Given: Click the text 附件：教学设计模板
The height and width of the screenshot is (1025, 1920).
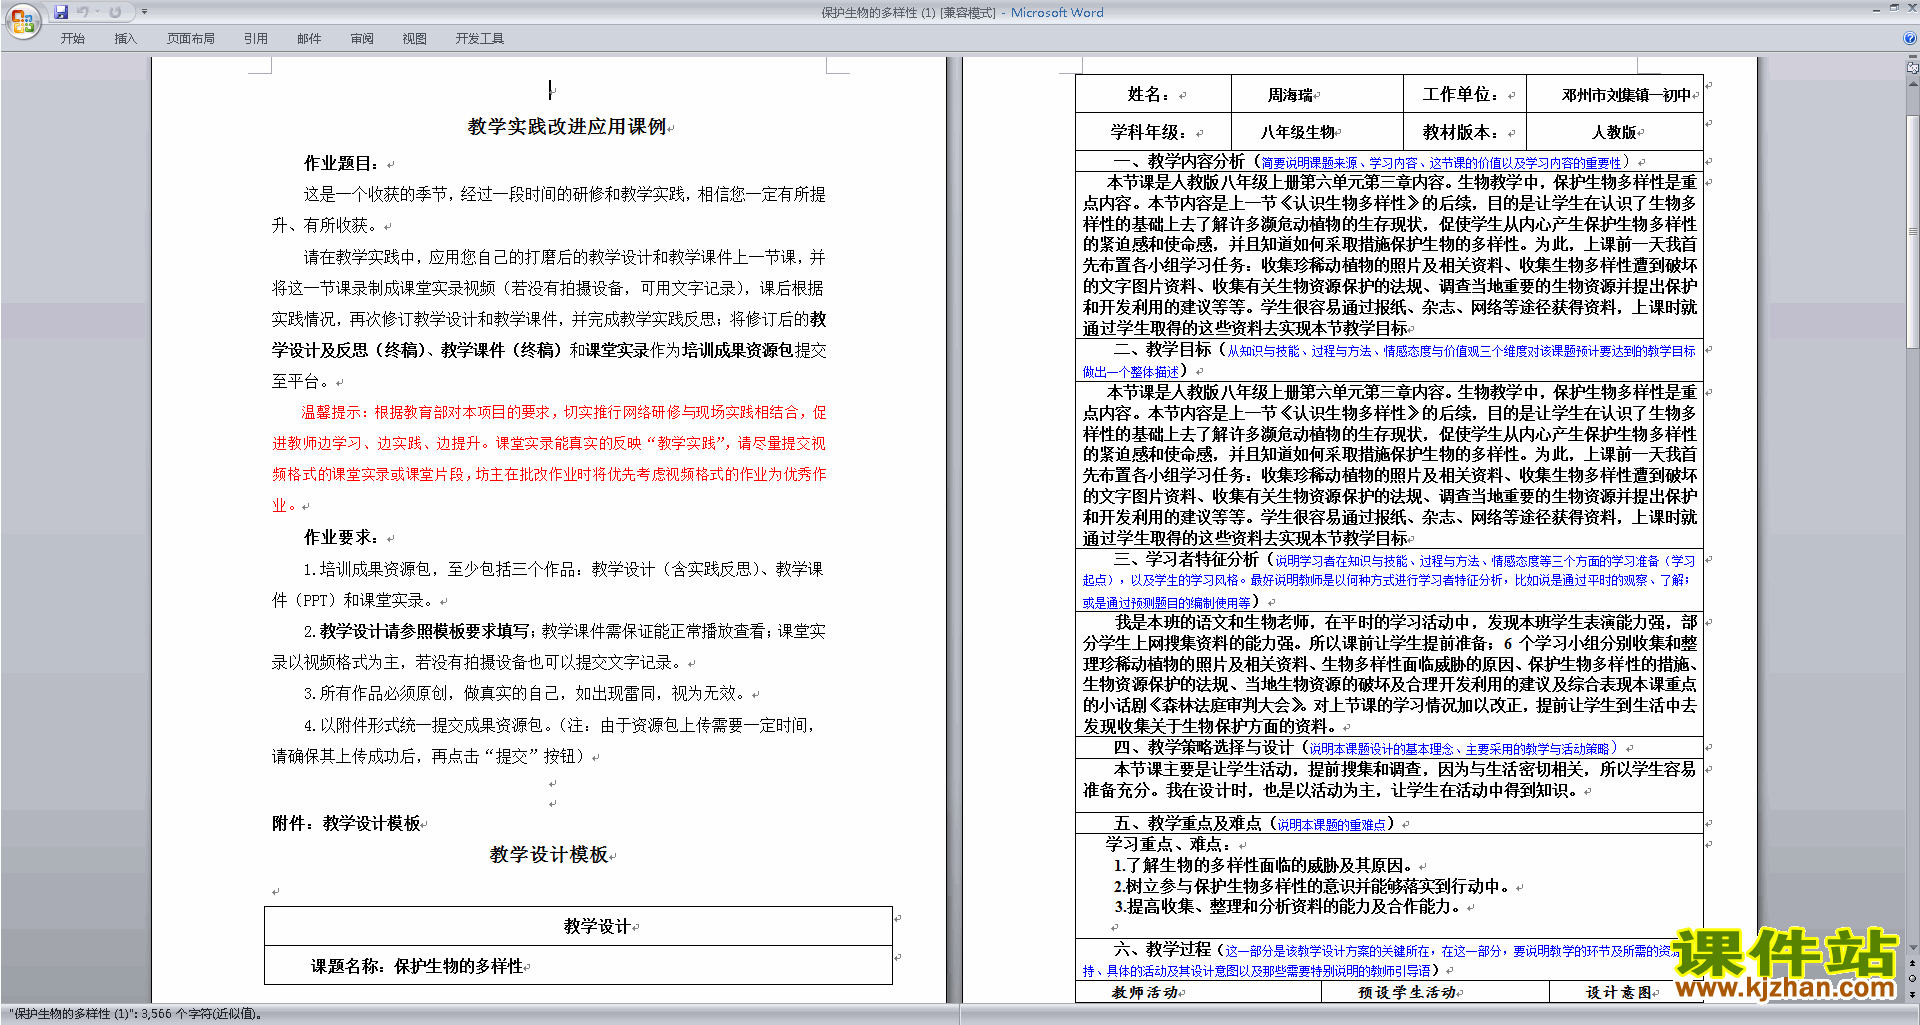Looking at the screenshot, I should coord(346,823).
